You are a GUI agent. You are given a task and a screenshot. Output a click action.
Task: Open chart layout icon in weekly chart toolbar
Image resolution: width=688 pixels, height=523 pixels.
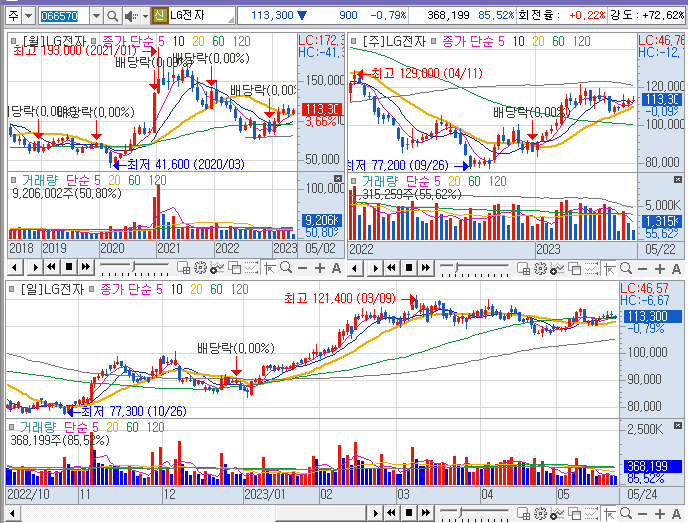pyautogui.click(x=523, y=268)
